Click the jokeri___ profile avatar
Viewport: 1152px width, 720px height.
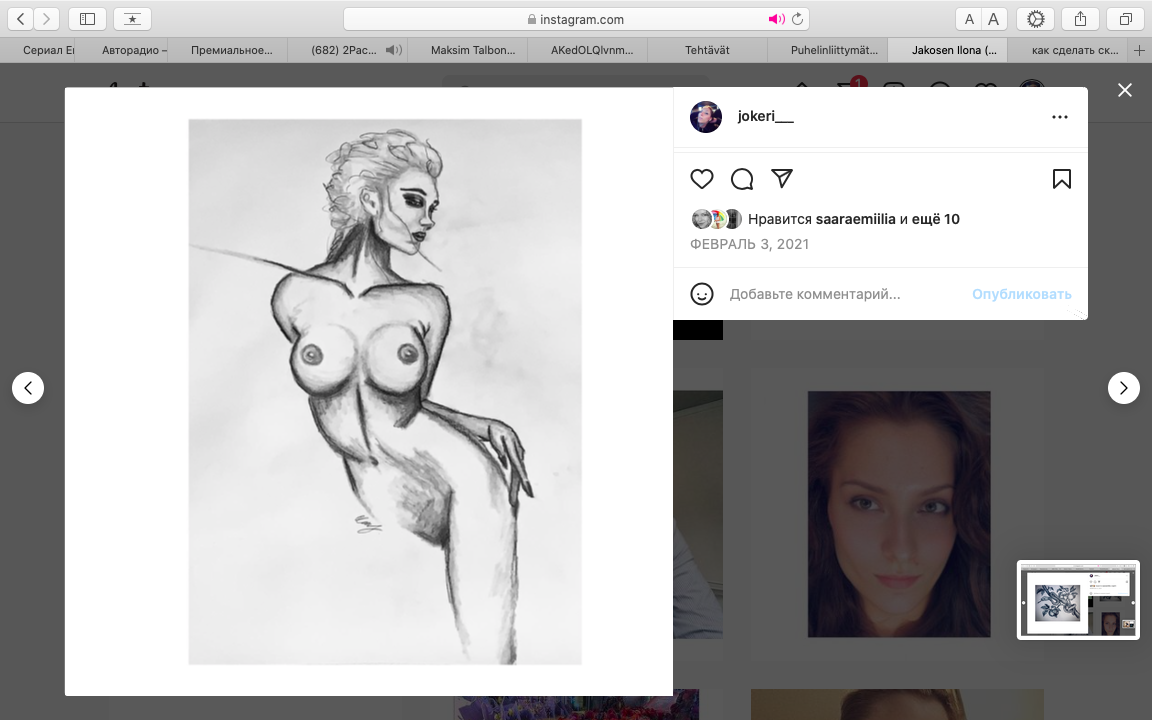[x=706, y=117]
